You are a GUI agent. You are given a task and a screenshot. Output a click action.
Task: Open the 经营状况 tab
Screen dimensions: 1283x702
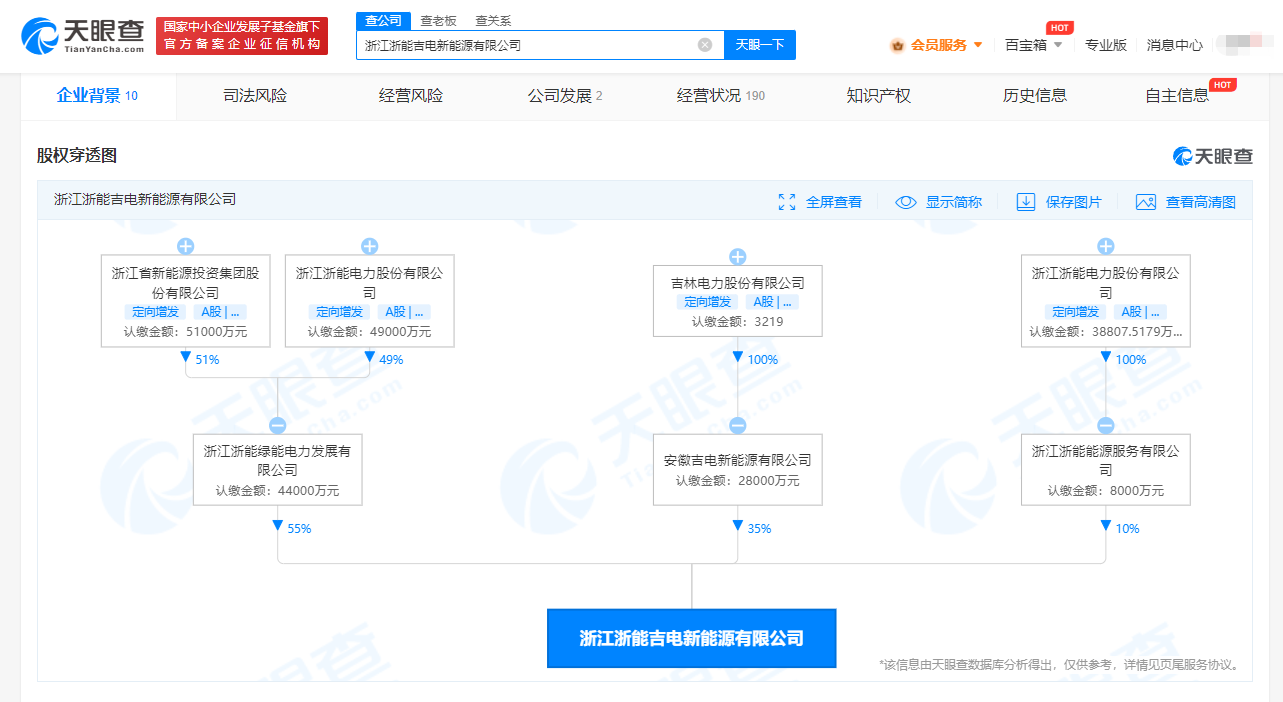point(721,96)
